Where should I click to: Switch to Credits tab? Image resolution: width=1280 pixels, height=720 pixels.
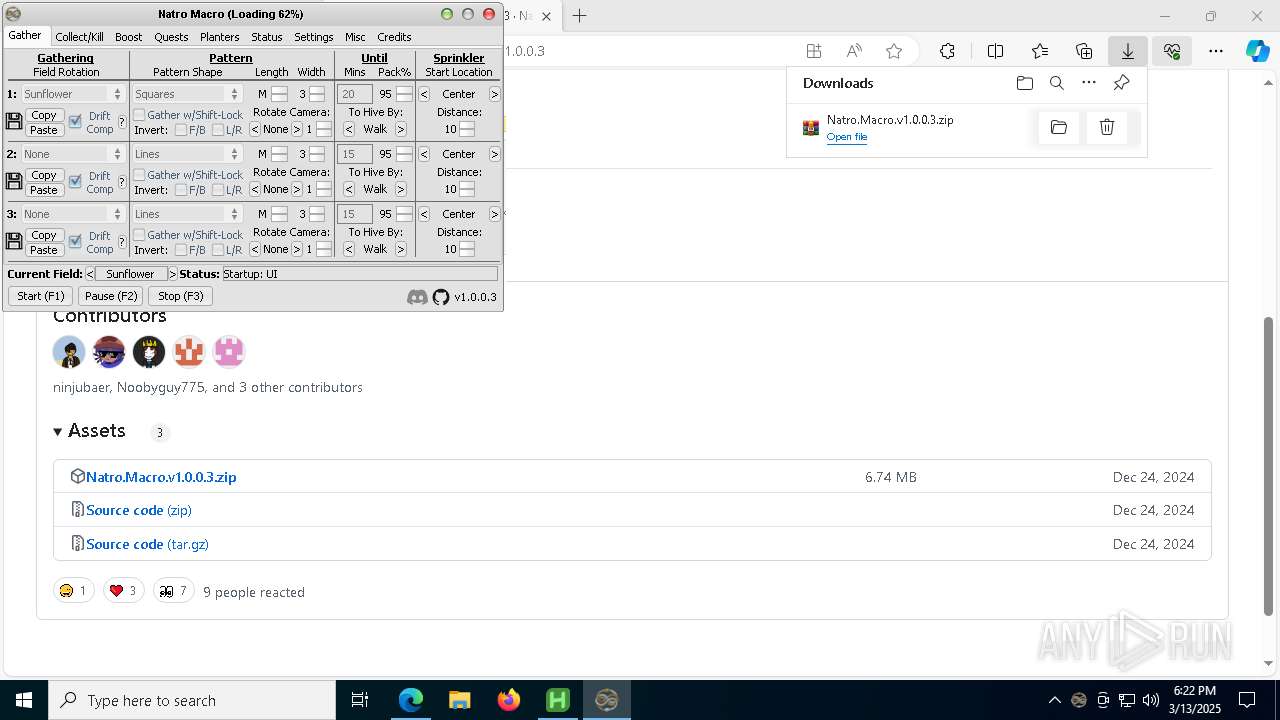(x=394, y=37)
